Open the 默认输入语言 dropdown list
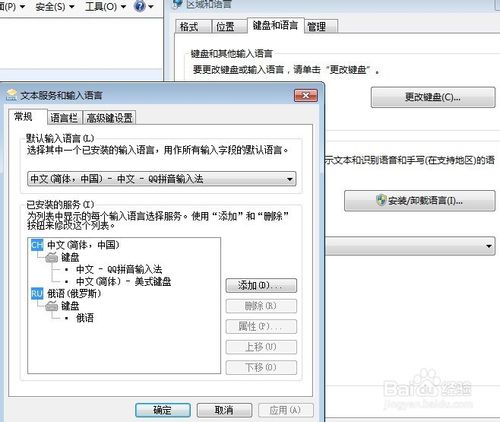 tap(161, 179)
